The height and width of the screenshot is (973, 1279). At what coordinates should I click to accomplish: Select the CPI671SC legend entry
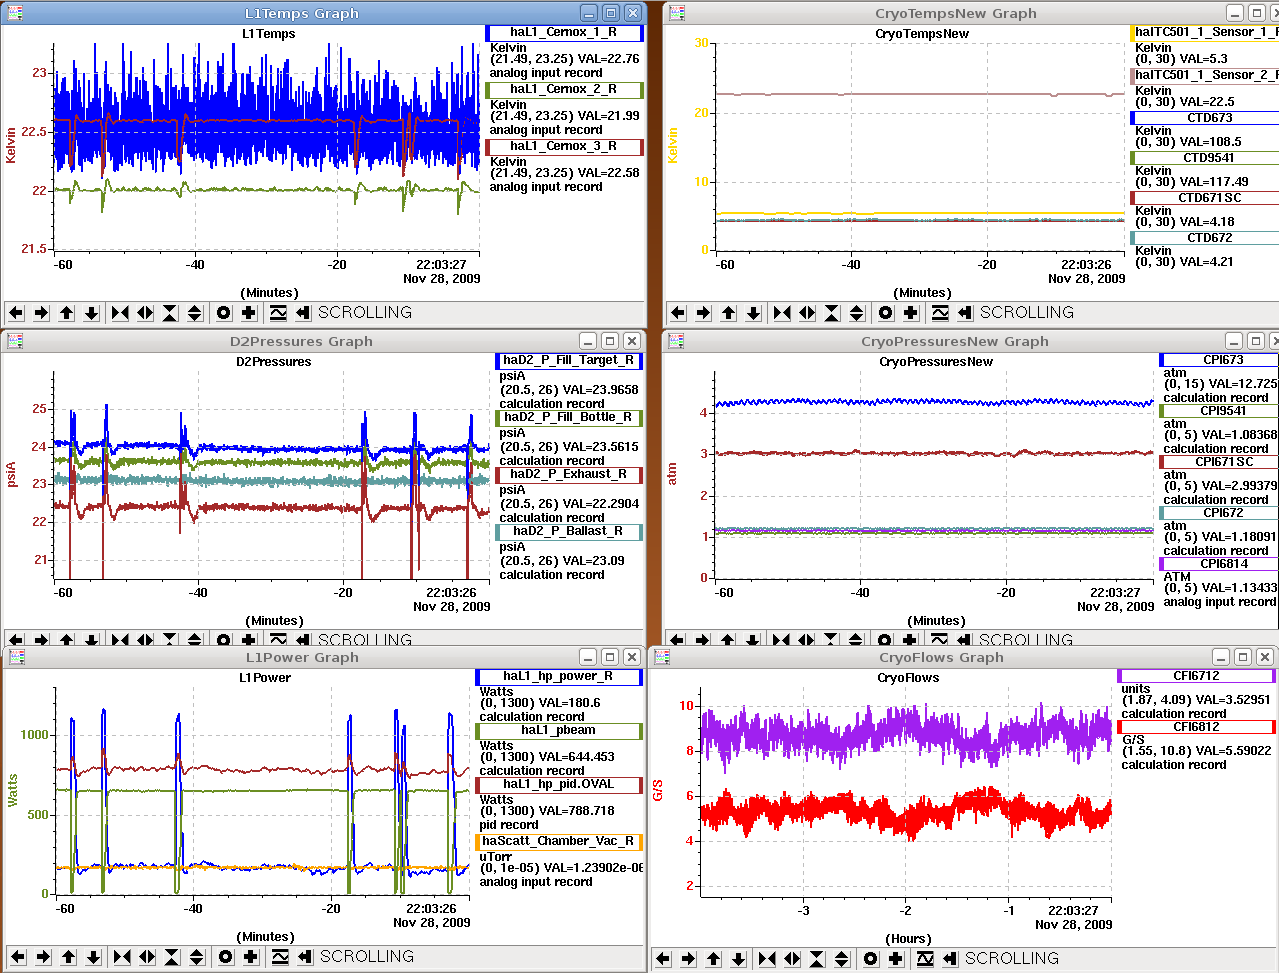1219,462
